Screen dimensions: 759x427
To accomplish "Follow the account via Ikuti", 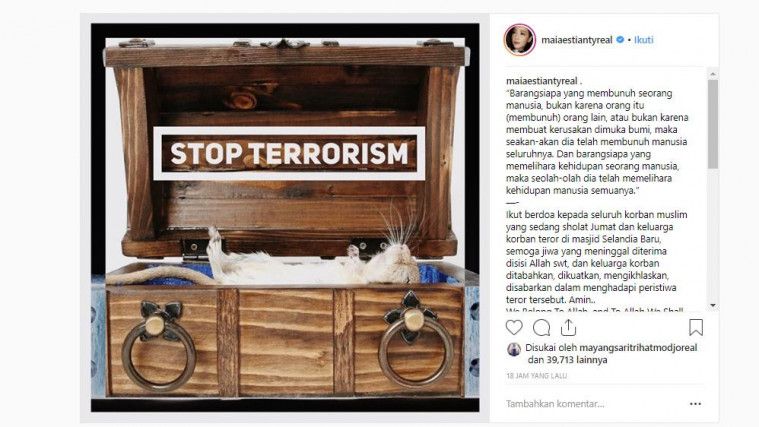I will coord(643,40).
